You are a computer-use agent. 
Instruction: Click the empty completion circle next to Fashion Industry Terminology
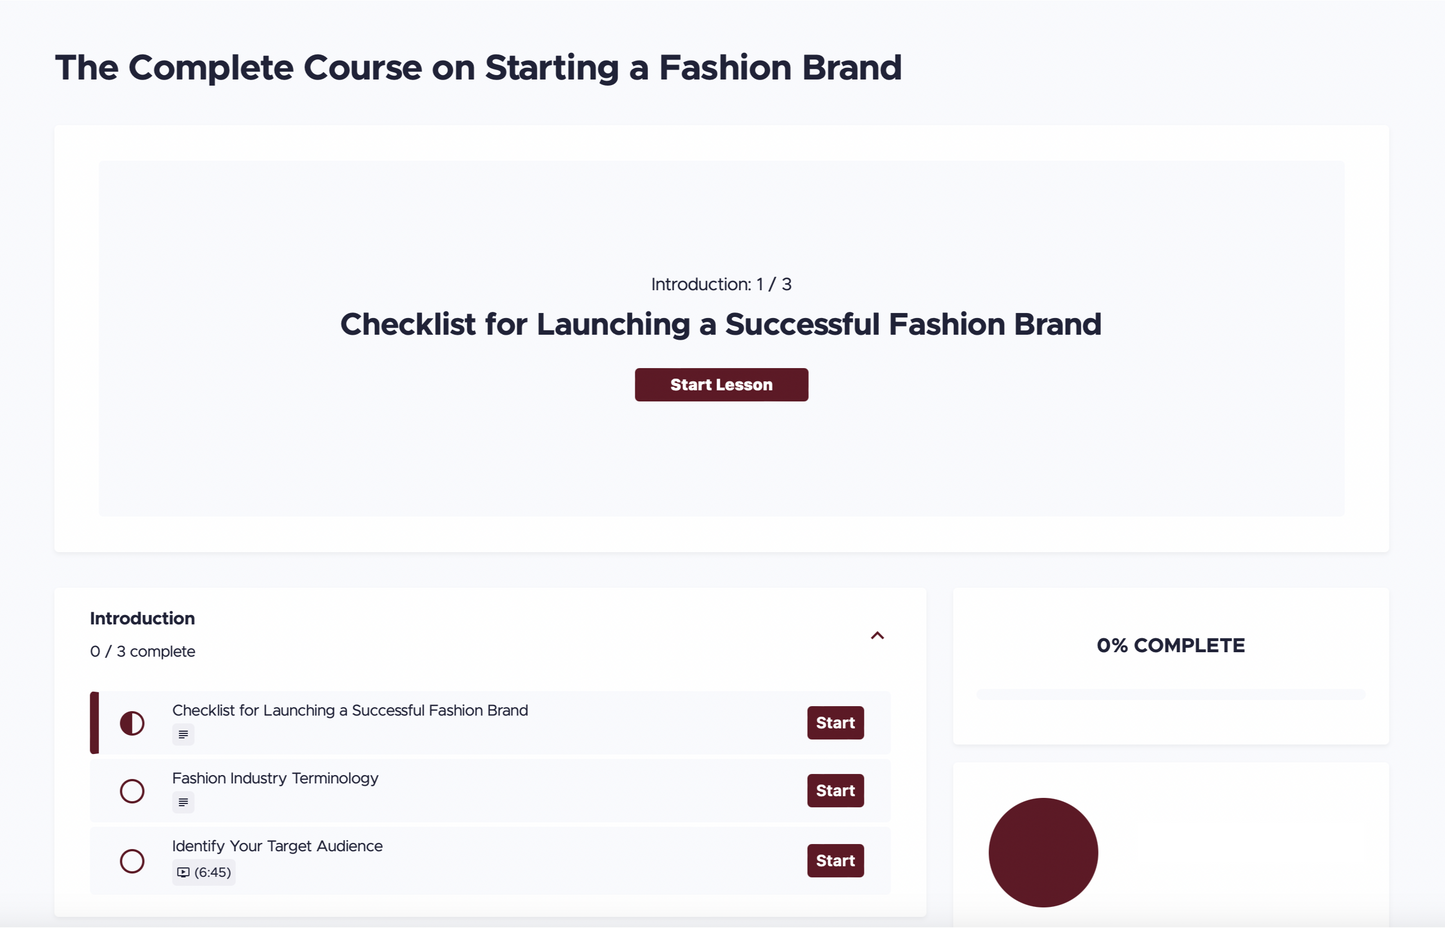pos(131,791)
